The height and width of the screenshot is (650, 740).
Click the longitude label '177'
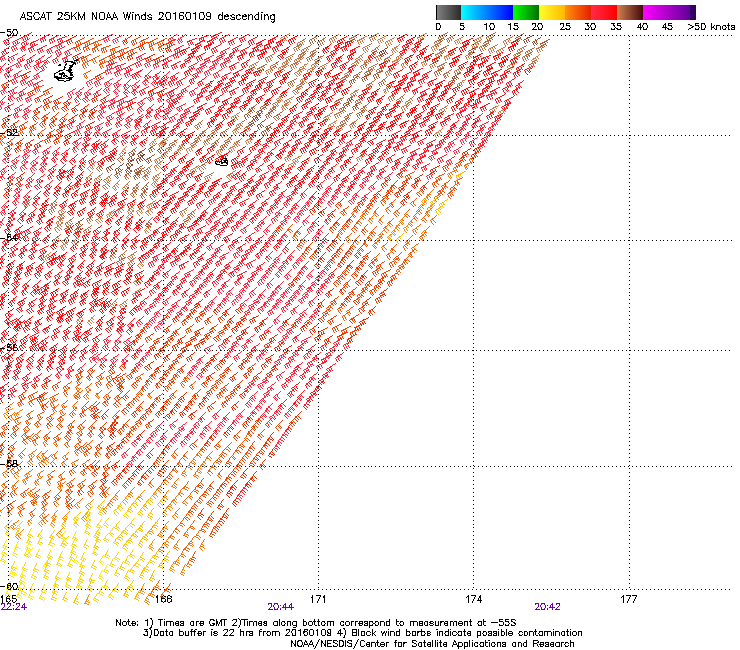[629, 599]
